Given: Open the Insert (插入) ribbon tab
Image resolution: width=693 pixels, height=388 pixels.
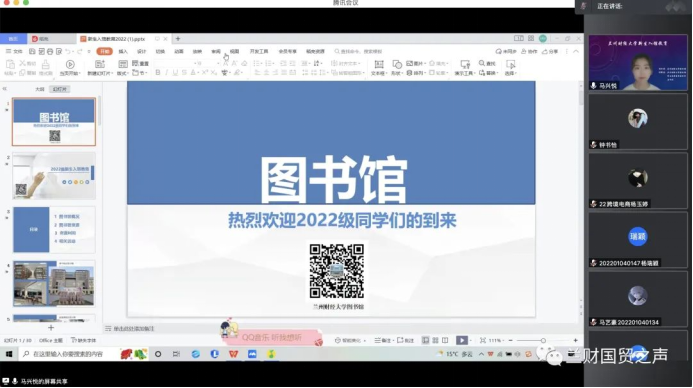Looking at the screenshot, I should [123, 52].
